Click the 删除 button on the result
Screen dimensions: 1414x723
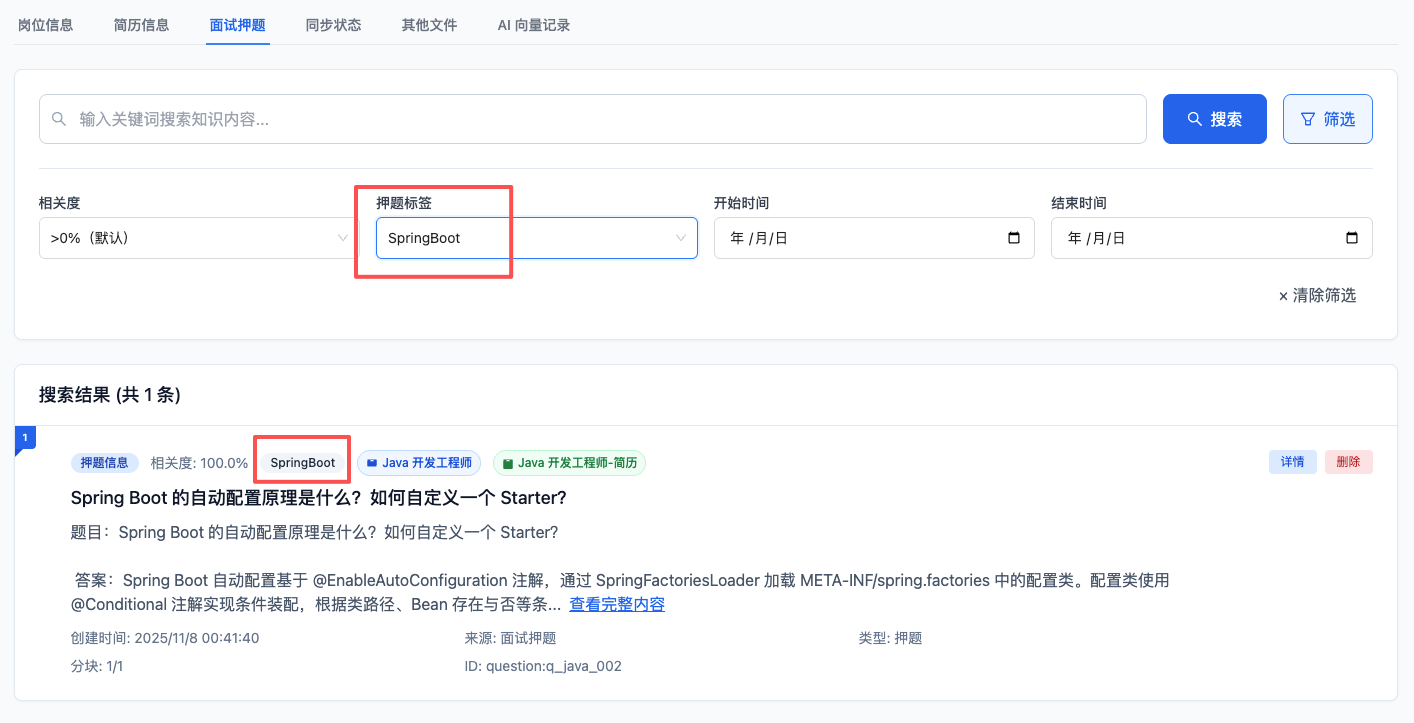(1349, 462)
